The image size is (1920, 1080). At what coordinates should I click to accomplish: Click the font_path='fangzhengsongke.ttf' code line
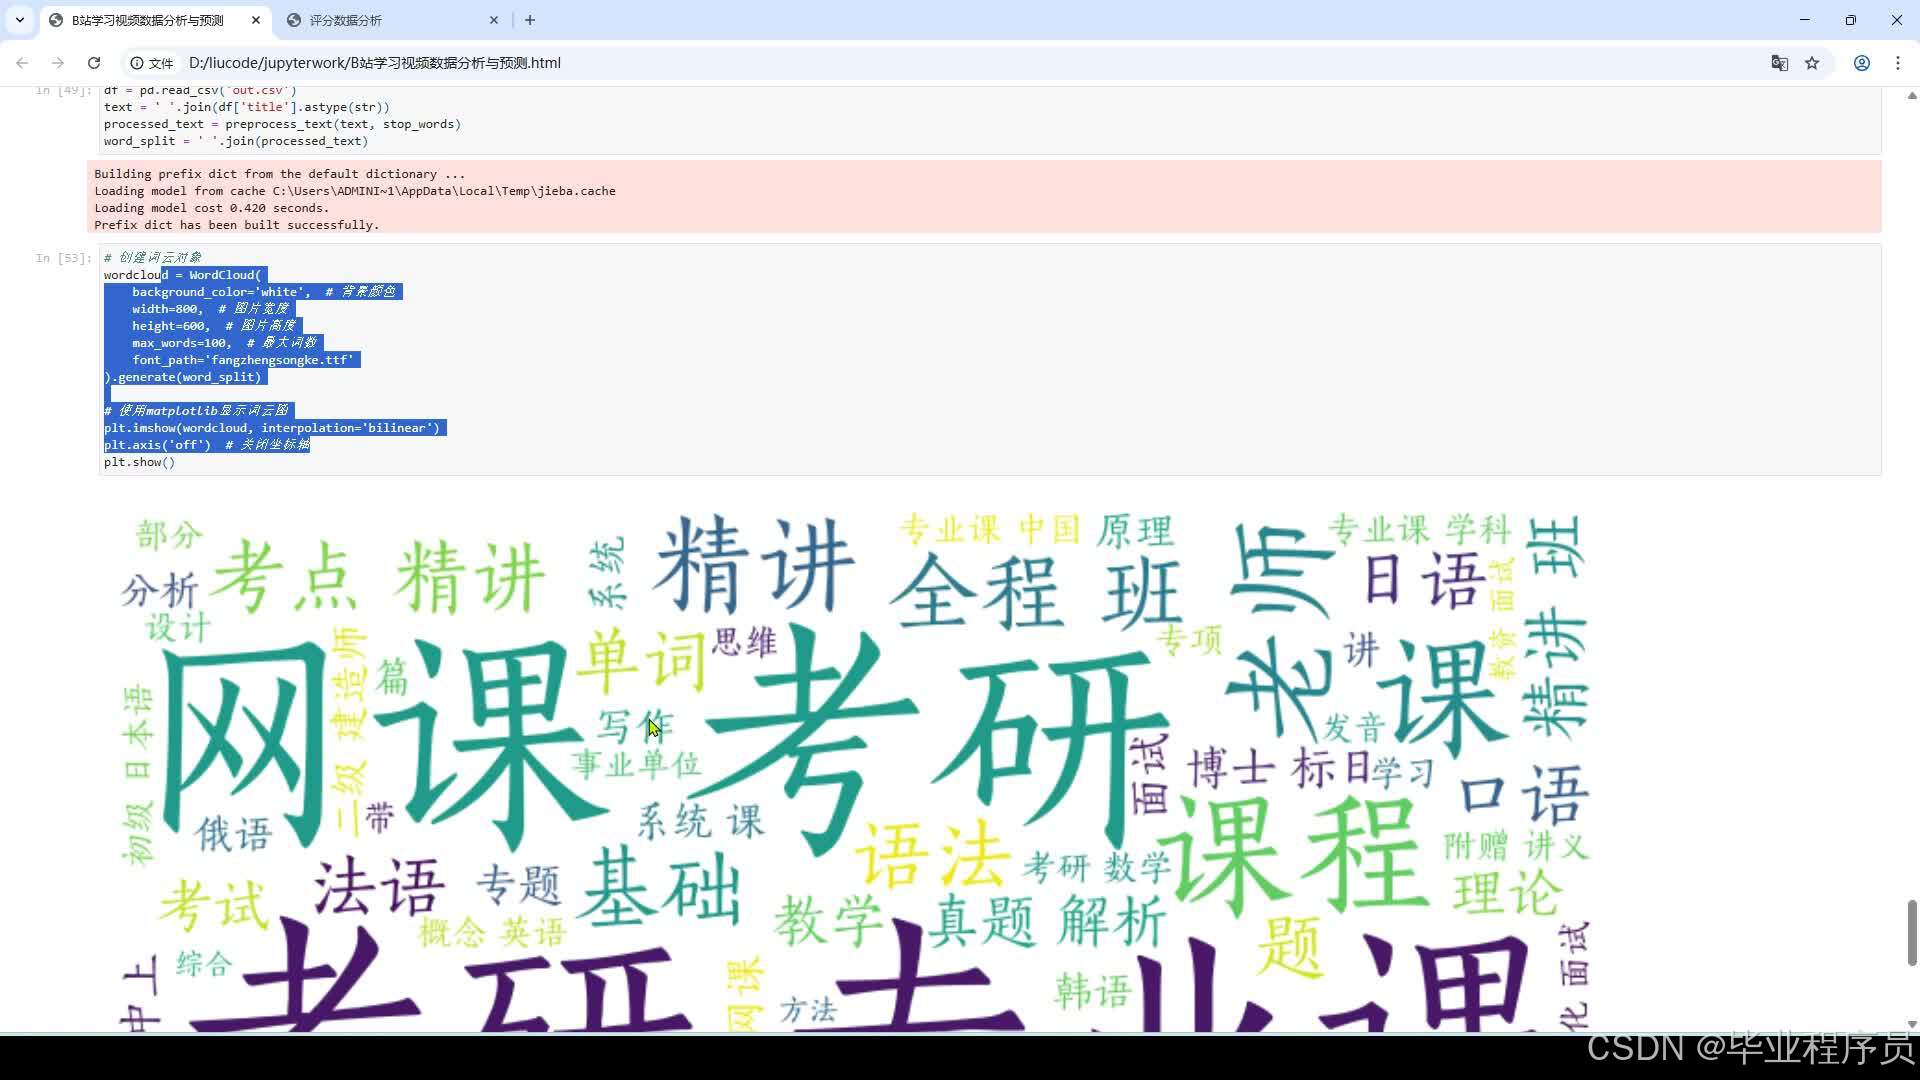click(x=242, y=360)
